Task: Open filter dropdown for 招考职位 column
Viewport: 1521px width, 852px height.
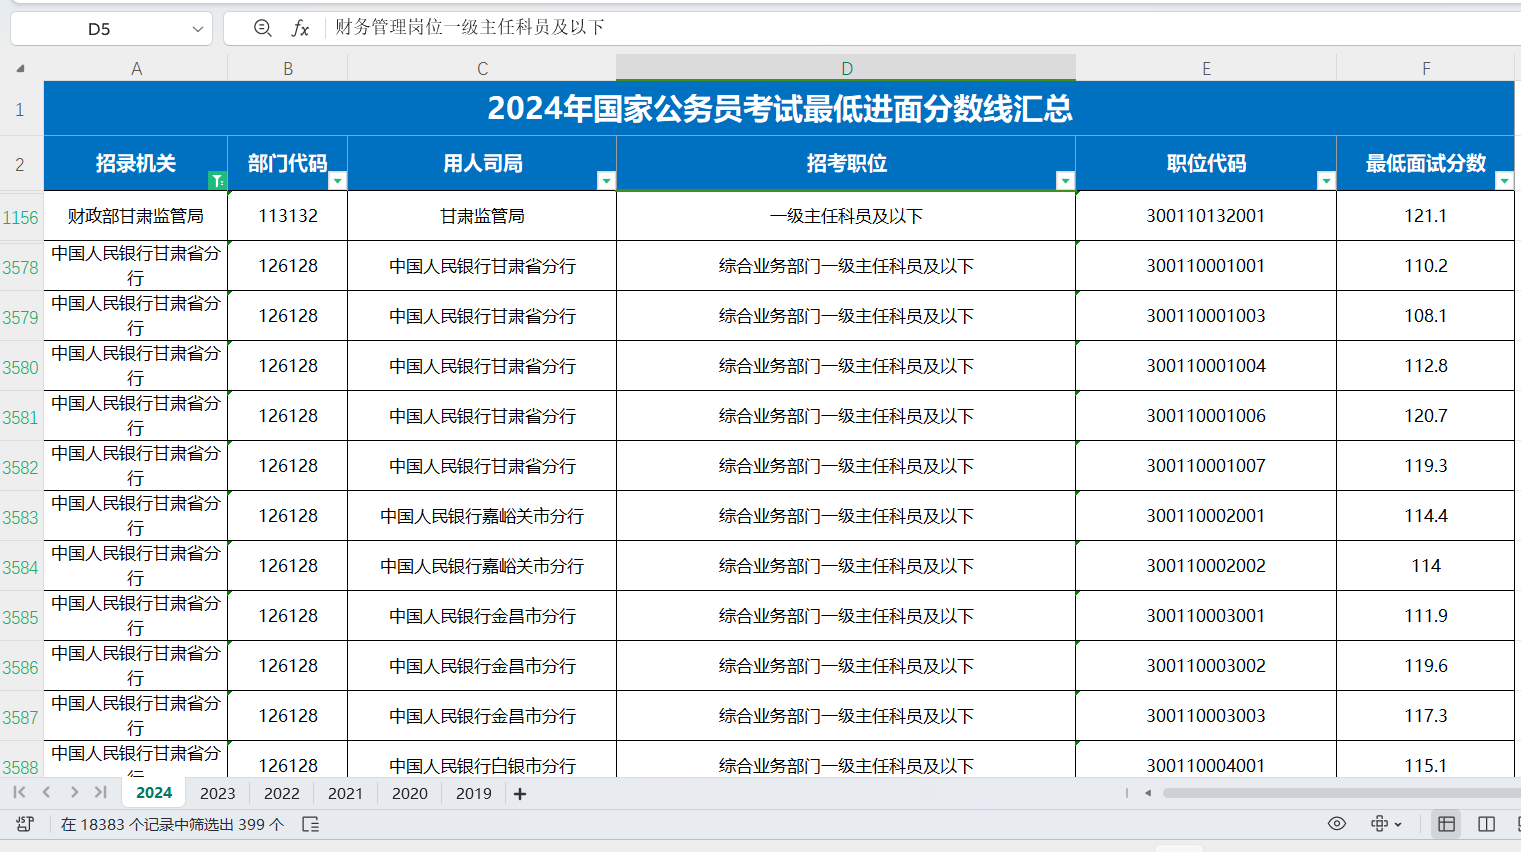Action: (x=1065, y=180)
